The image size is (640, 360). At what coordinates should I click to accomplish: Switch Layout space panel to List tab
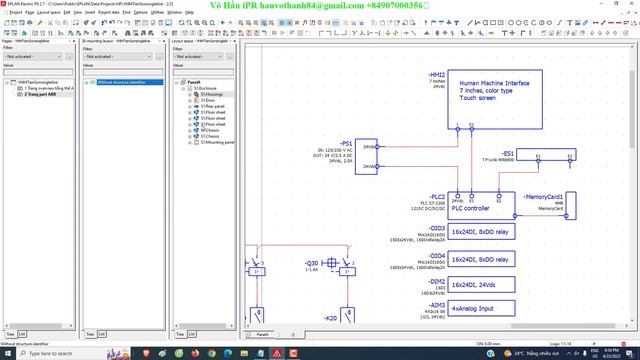(x=192, y=334)
